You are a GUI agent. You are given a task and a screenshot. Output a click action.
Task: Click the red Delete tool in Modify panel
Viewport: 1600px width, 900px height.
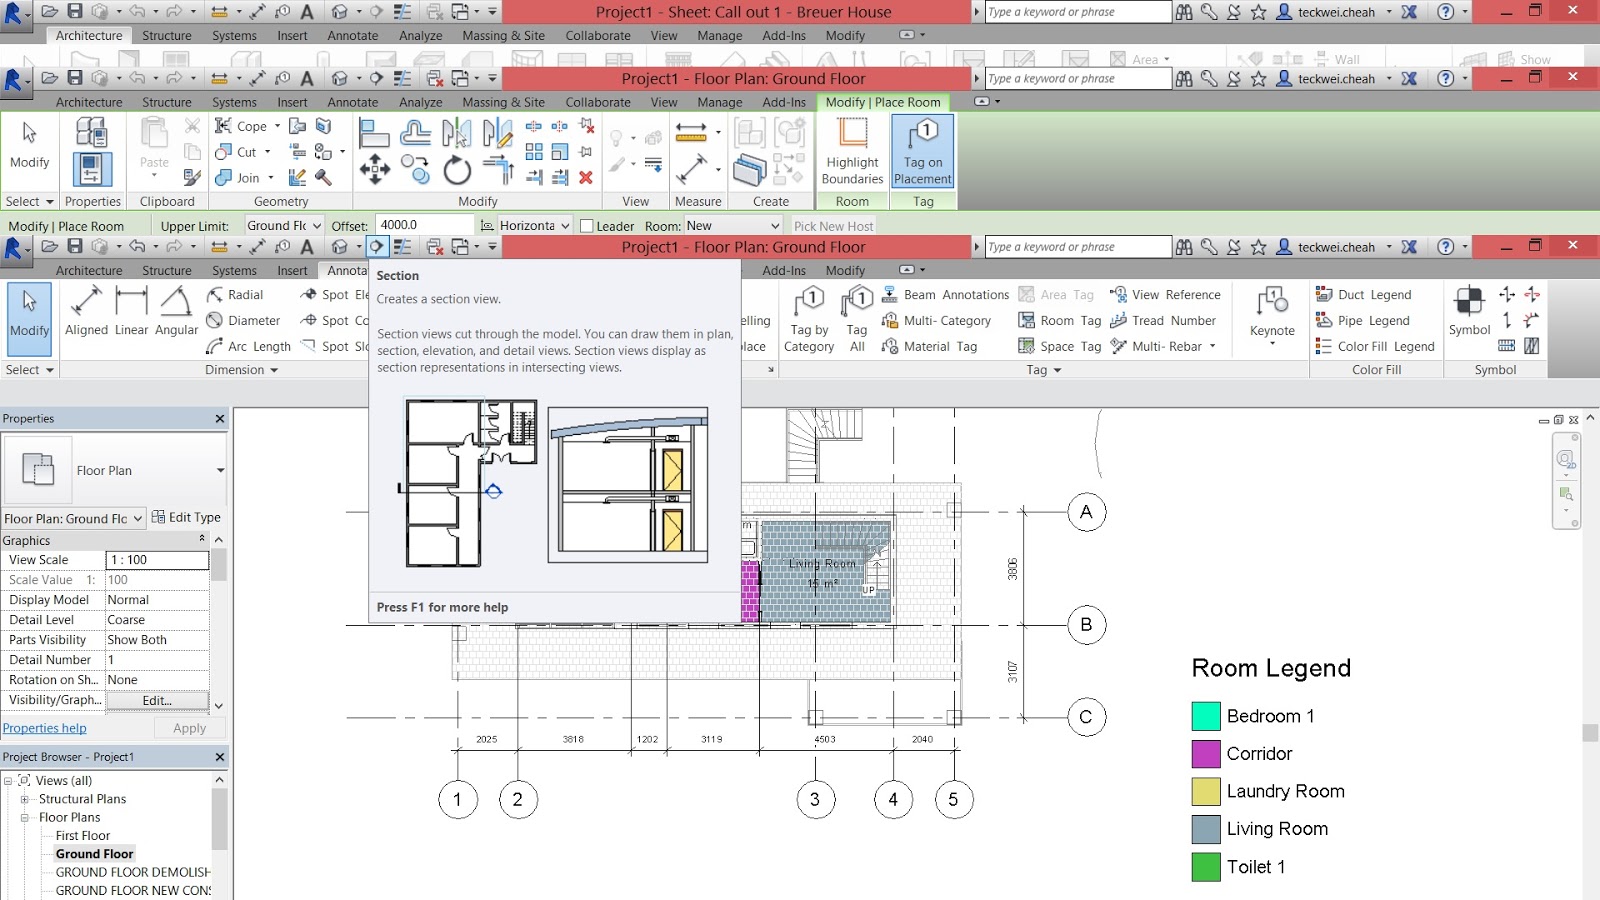coord(586,178)
